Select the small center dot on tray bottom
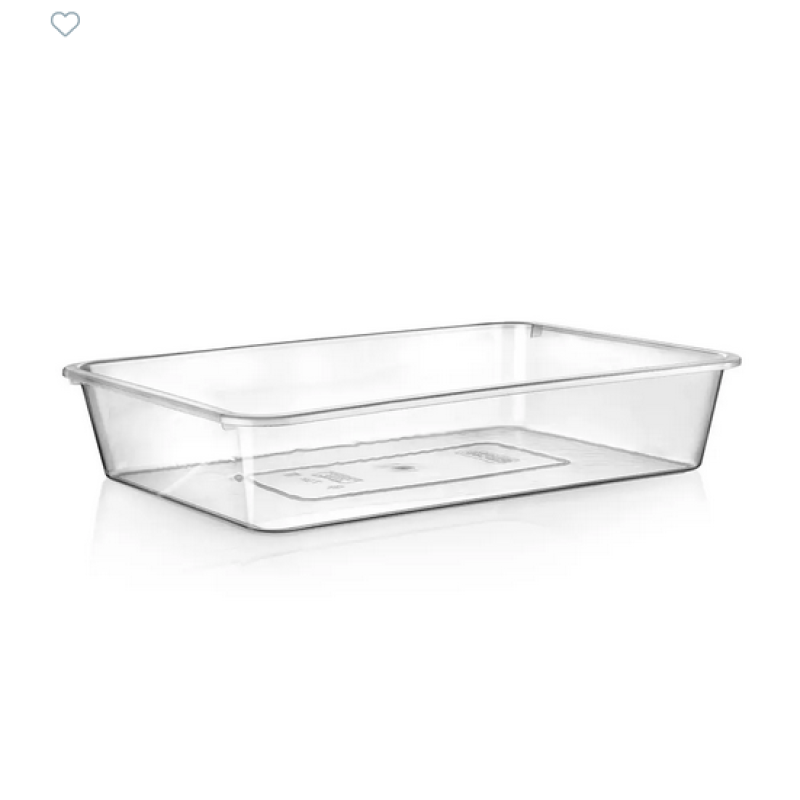800x800 pixels. 400,467
